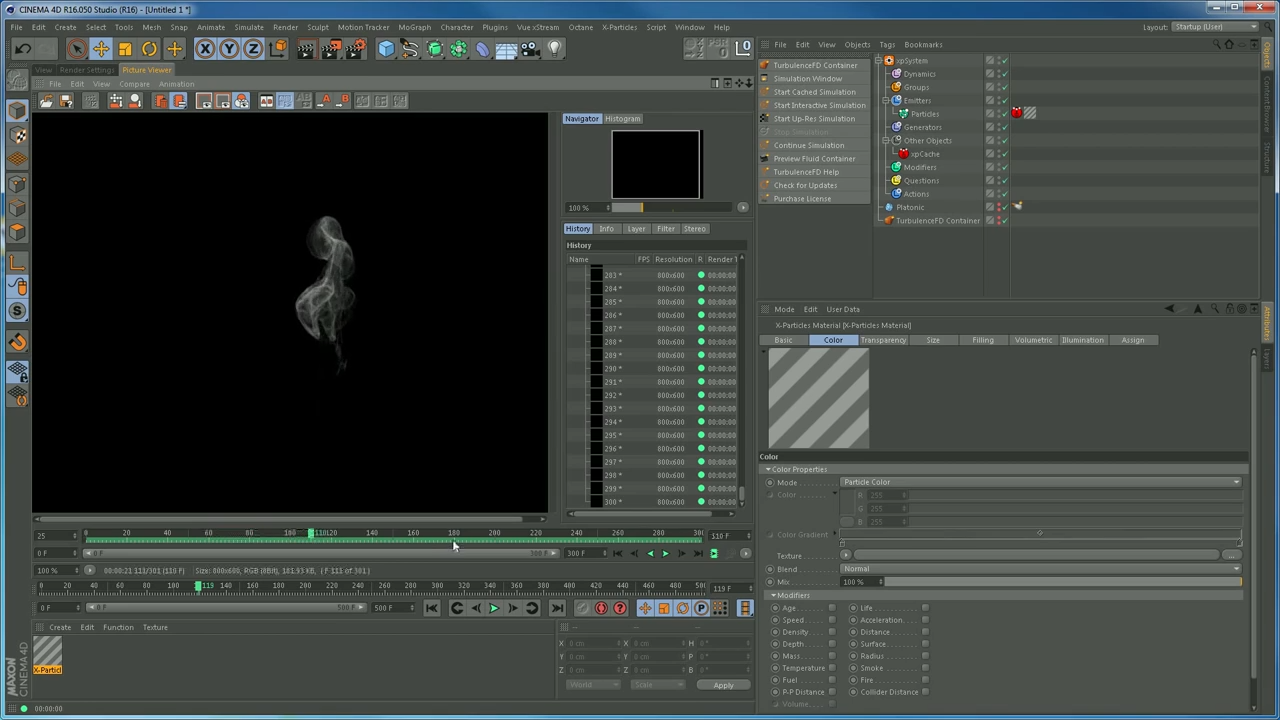
Task: Click the Camera icon
Action: point(531,49)
